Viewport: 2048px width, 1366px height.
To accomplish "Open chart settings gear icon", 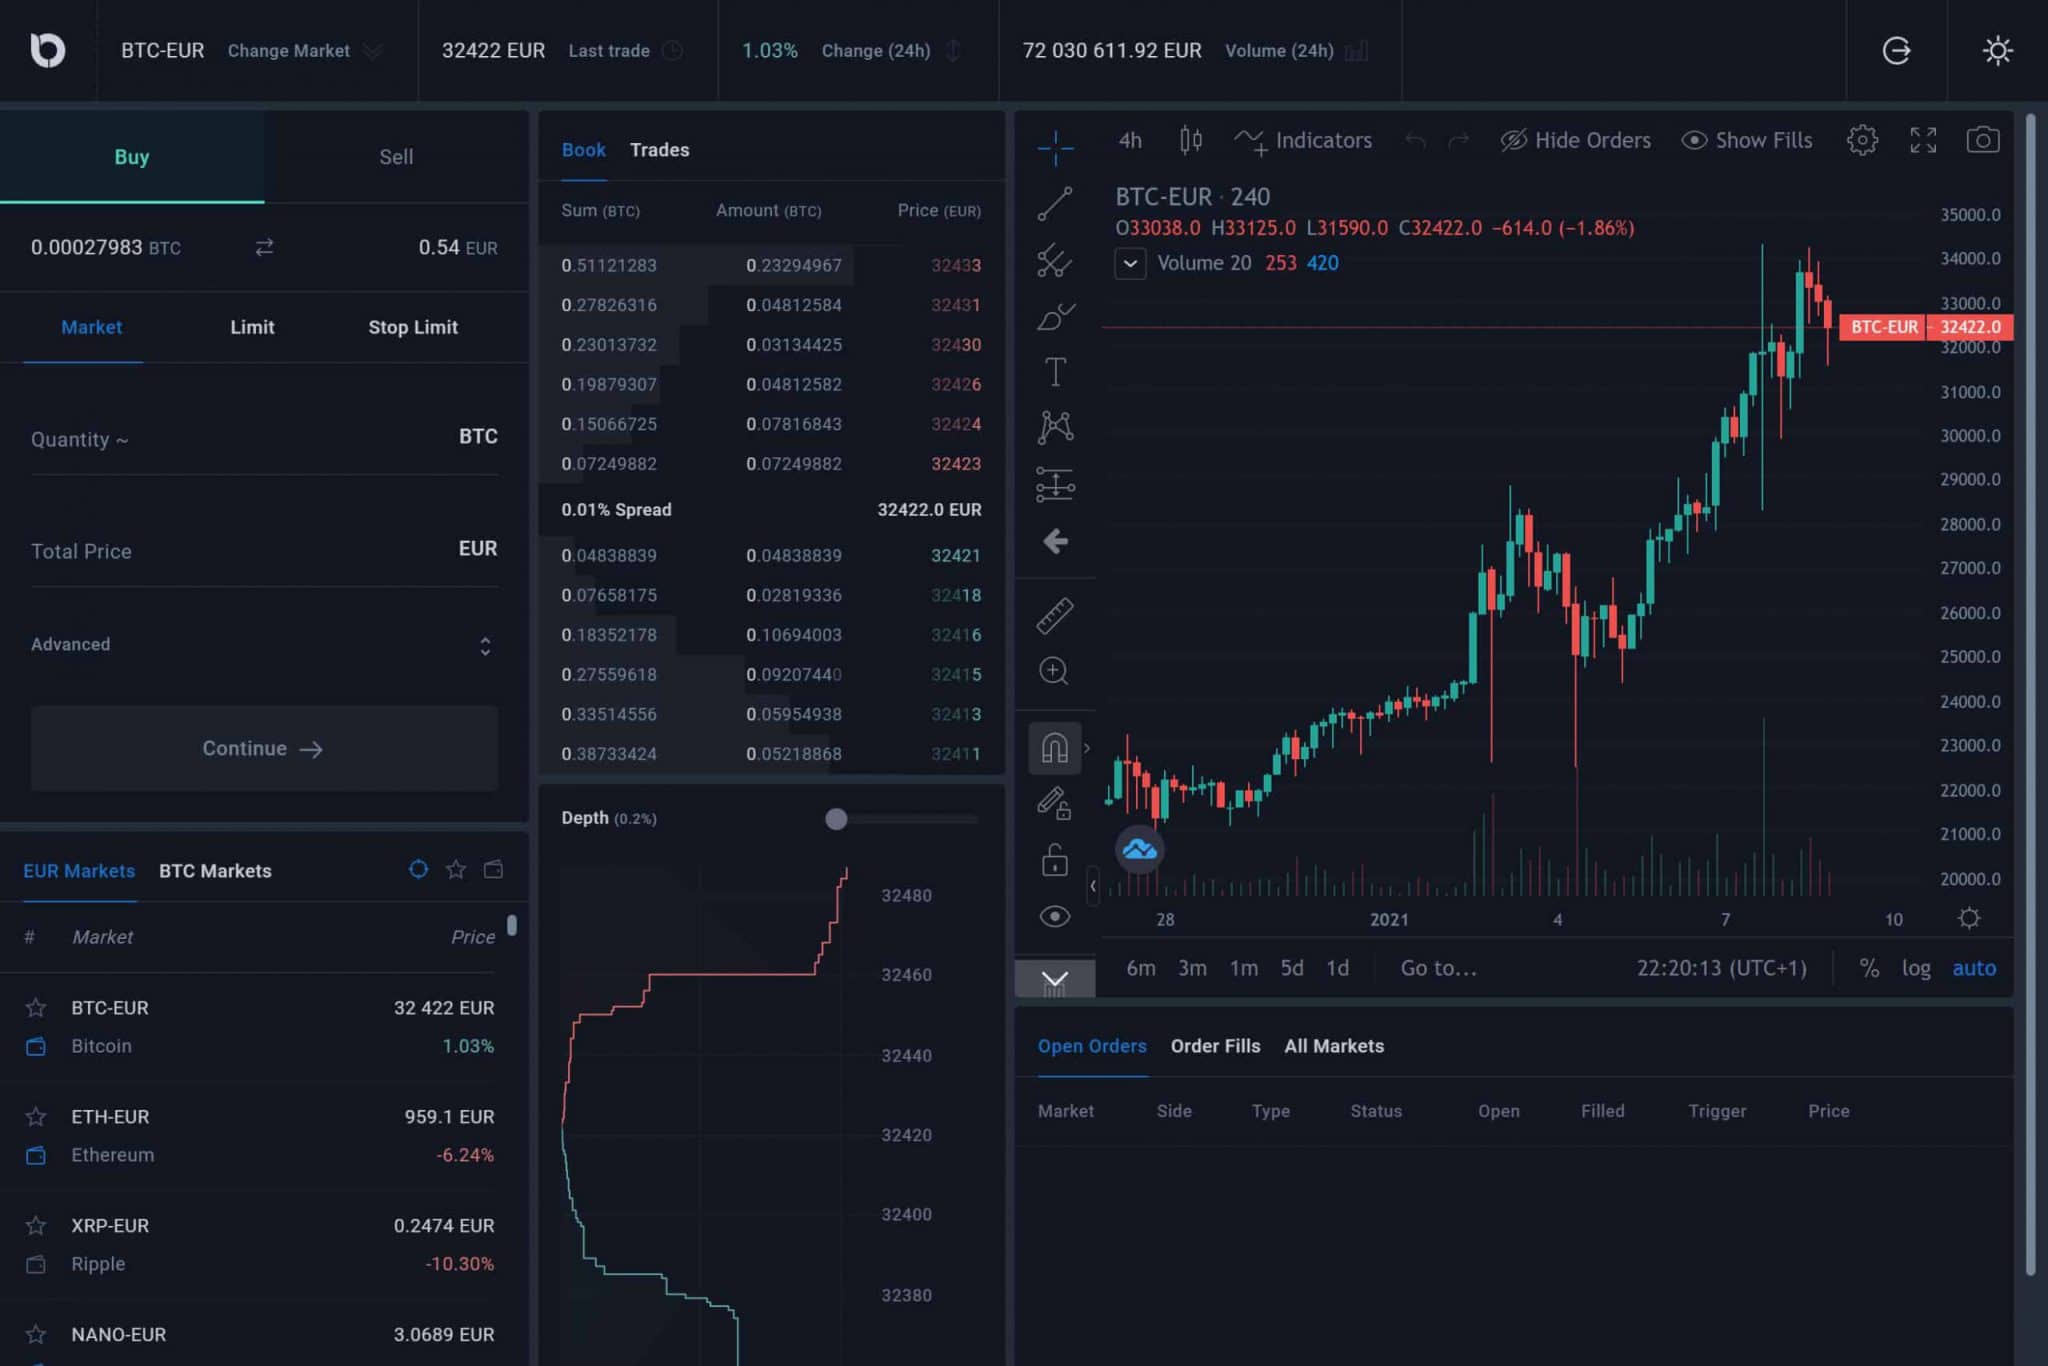I will coord(1862,140).
